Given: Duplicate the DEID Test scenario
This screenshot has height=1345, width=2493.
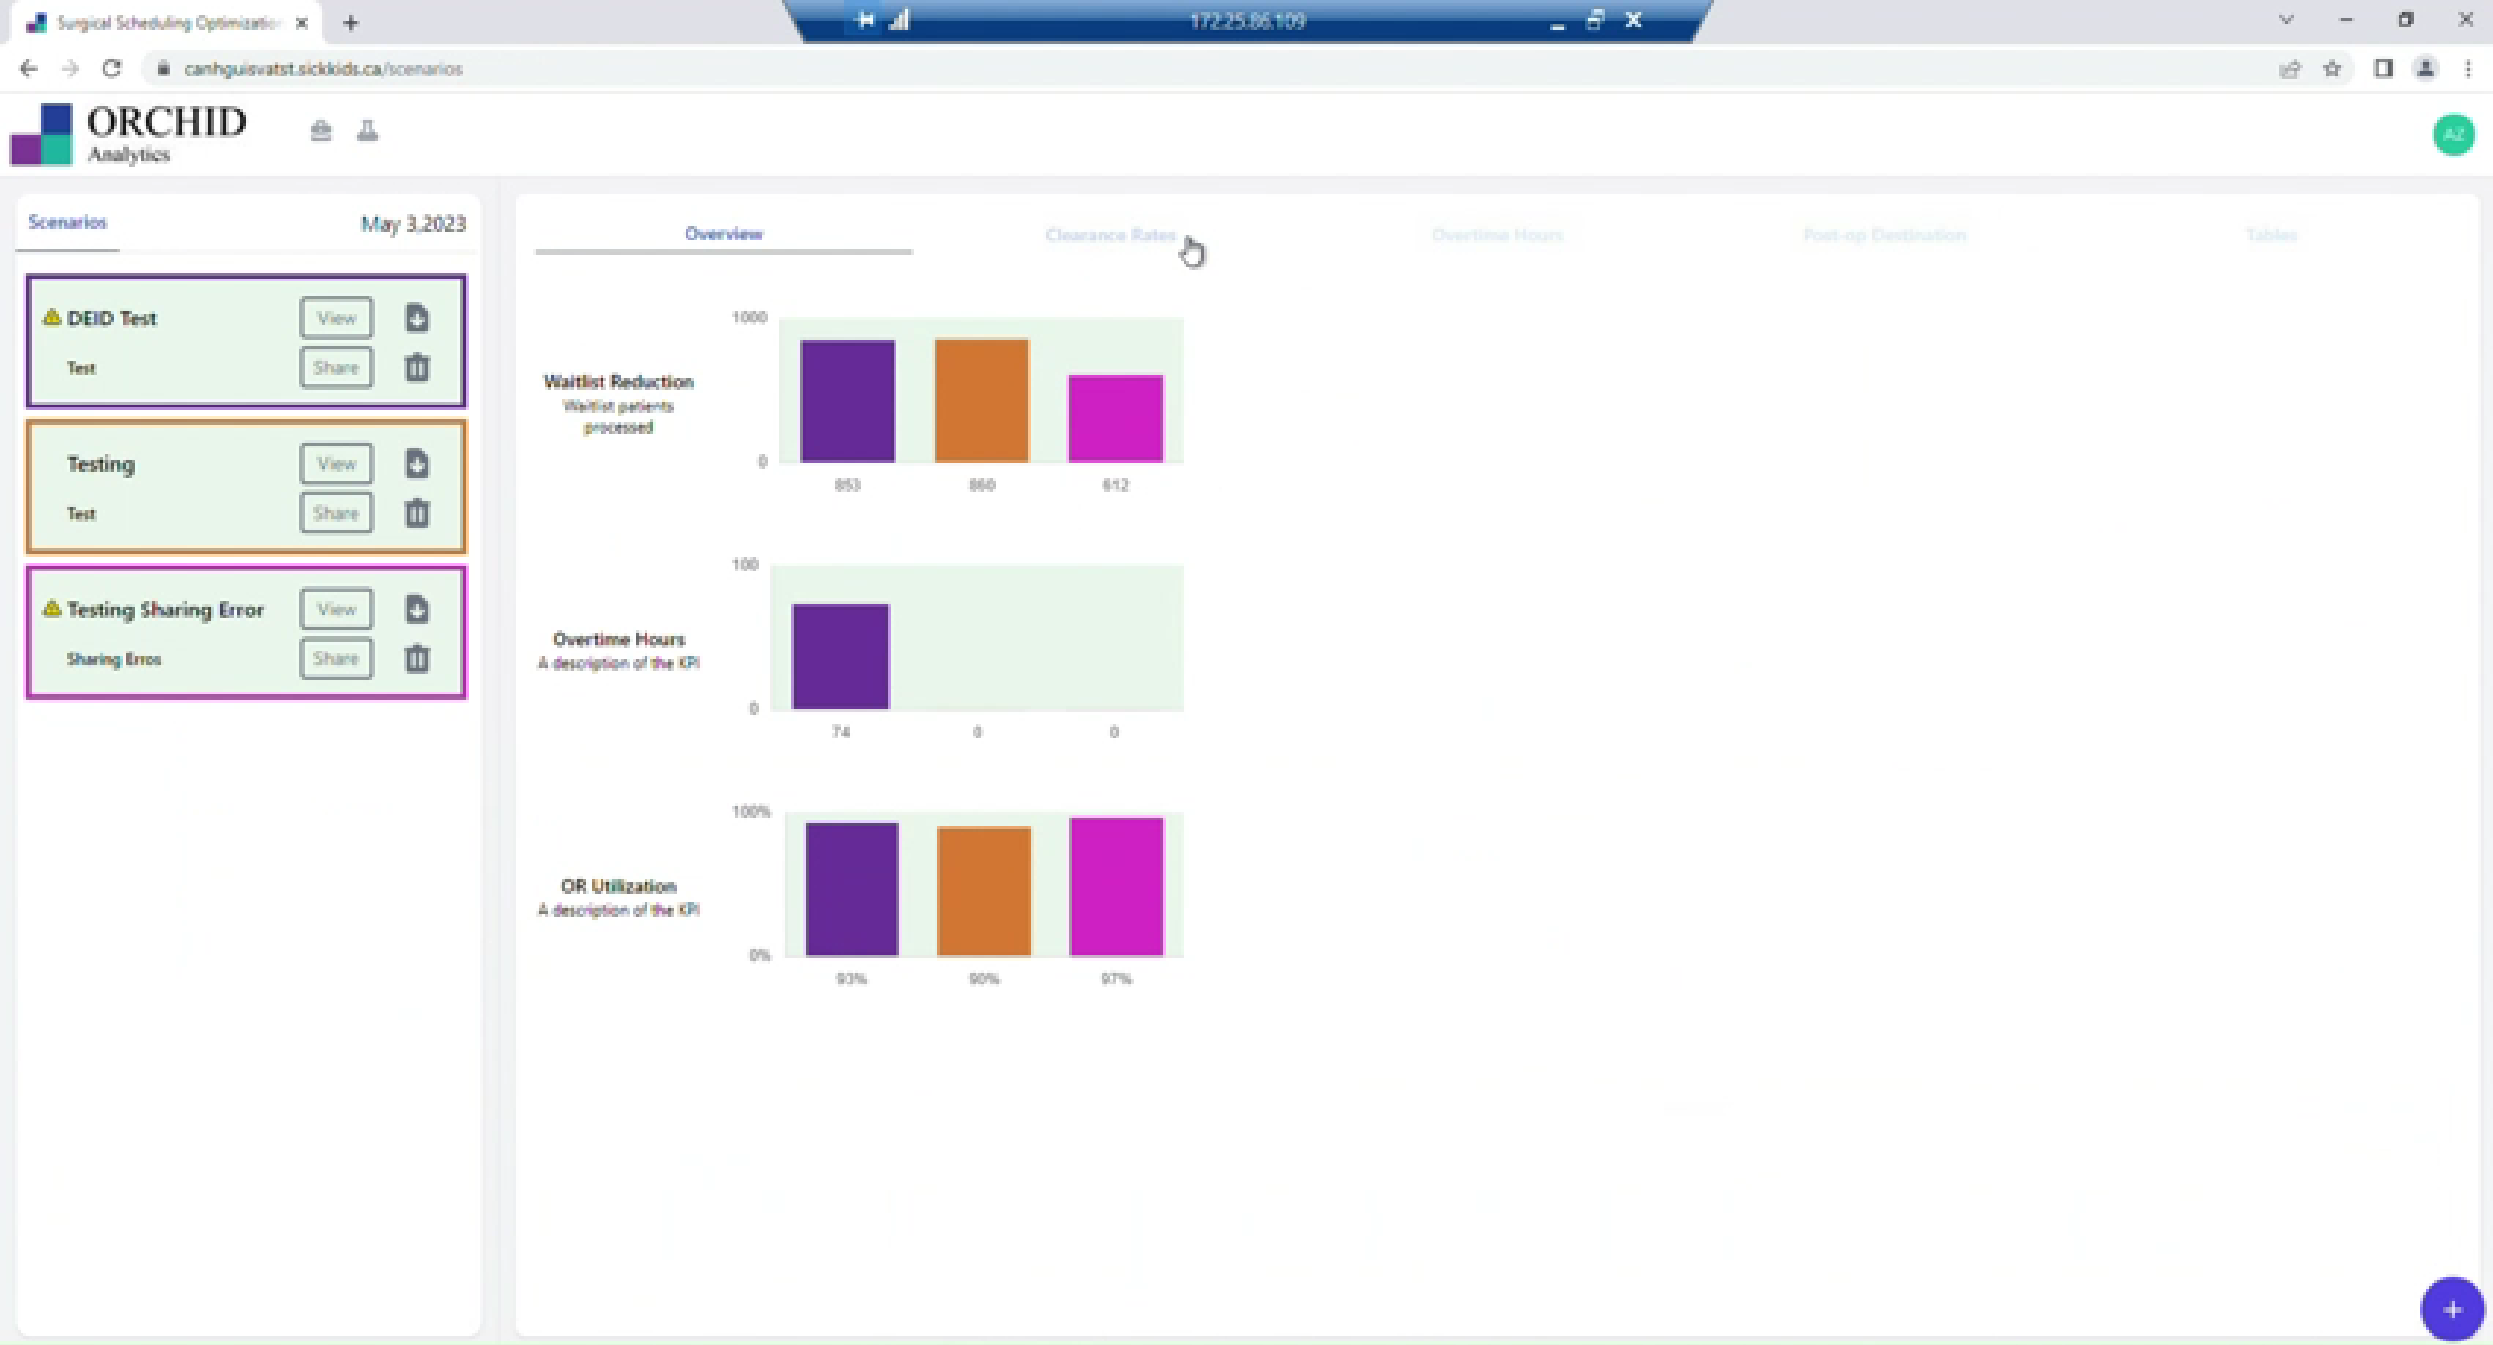Looking at the screenshot, I should [417, 318].
